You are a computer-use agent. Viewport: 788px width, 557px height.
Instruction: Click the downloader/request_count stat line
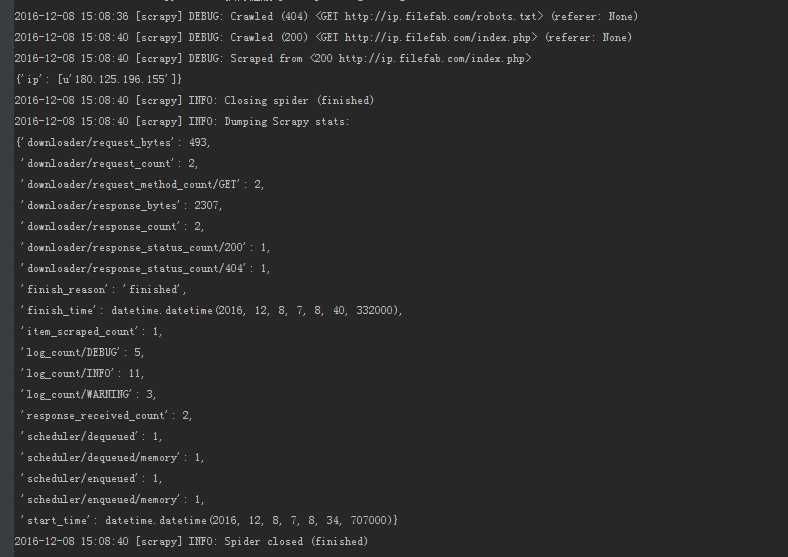[109, 164]
